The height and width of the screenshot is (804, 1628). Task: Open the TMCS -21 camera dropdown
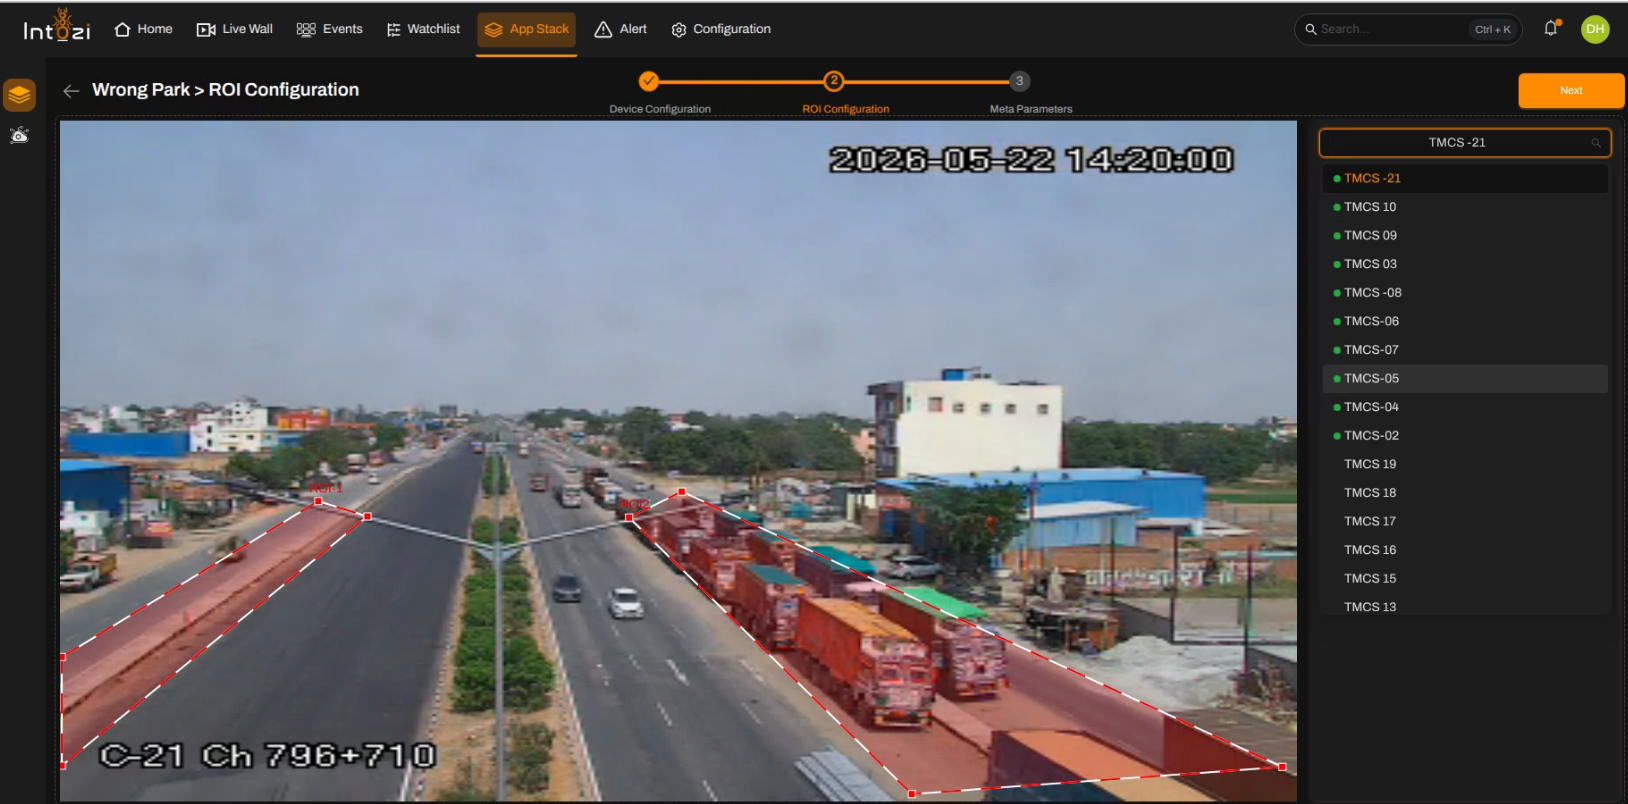click(1465, 143)
